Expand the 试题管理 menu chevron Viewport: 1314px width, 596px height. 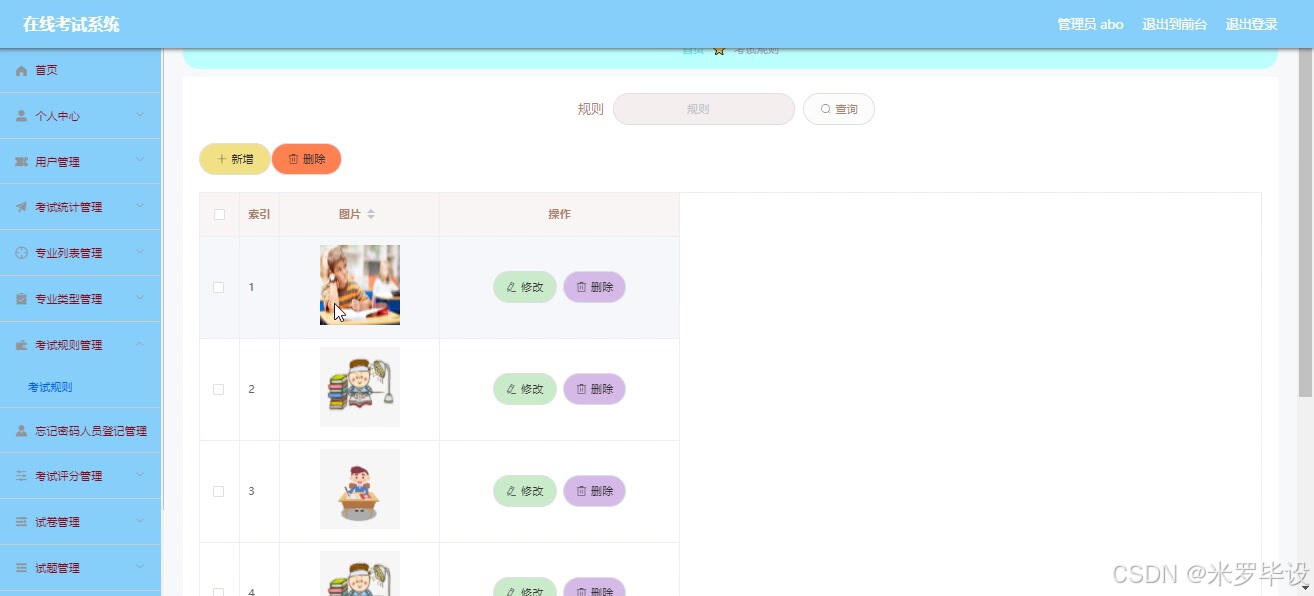click(140, 567)
